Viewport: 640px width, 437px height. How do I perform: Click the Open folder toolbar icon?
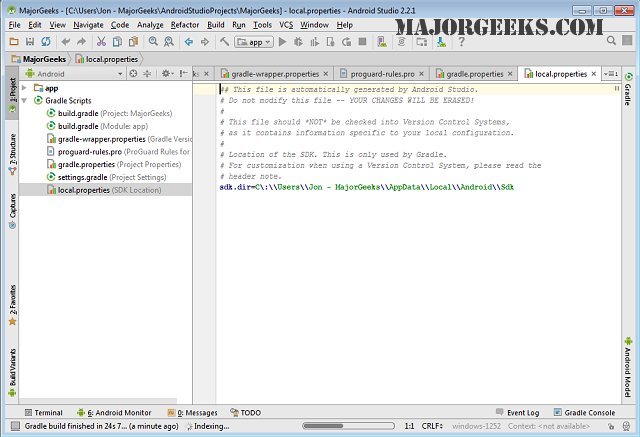point(14,42)
